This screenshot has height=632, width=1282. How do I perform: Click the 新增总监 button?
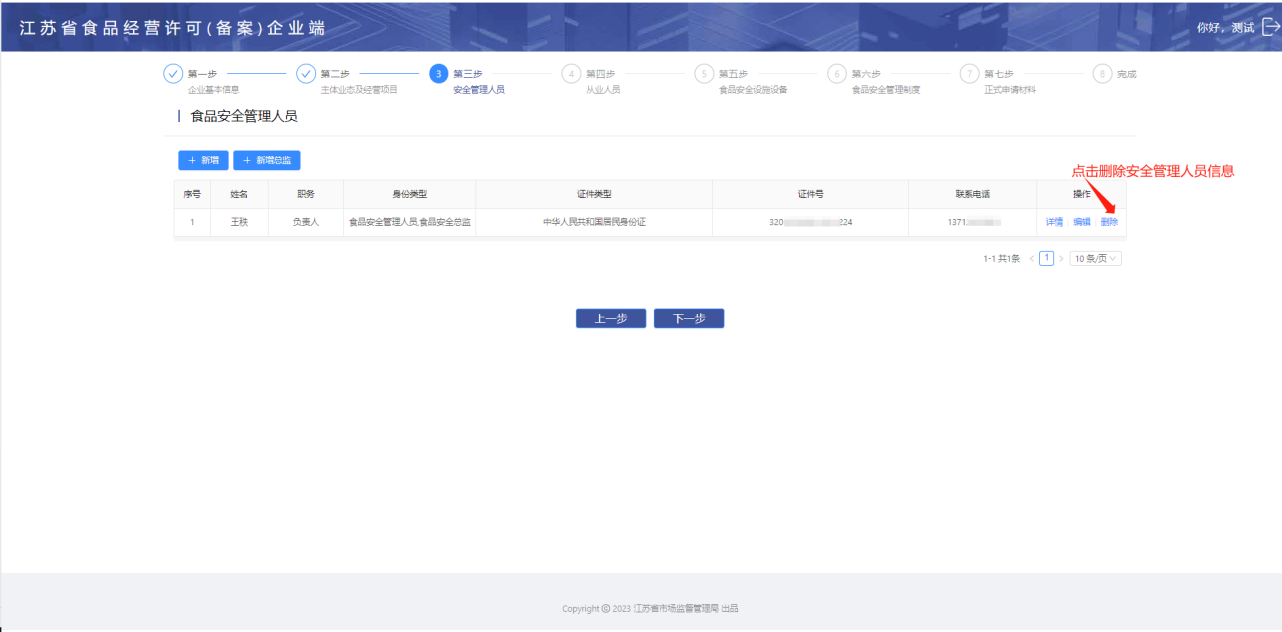tap(267, 160)
